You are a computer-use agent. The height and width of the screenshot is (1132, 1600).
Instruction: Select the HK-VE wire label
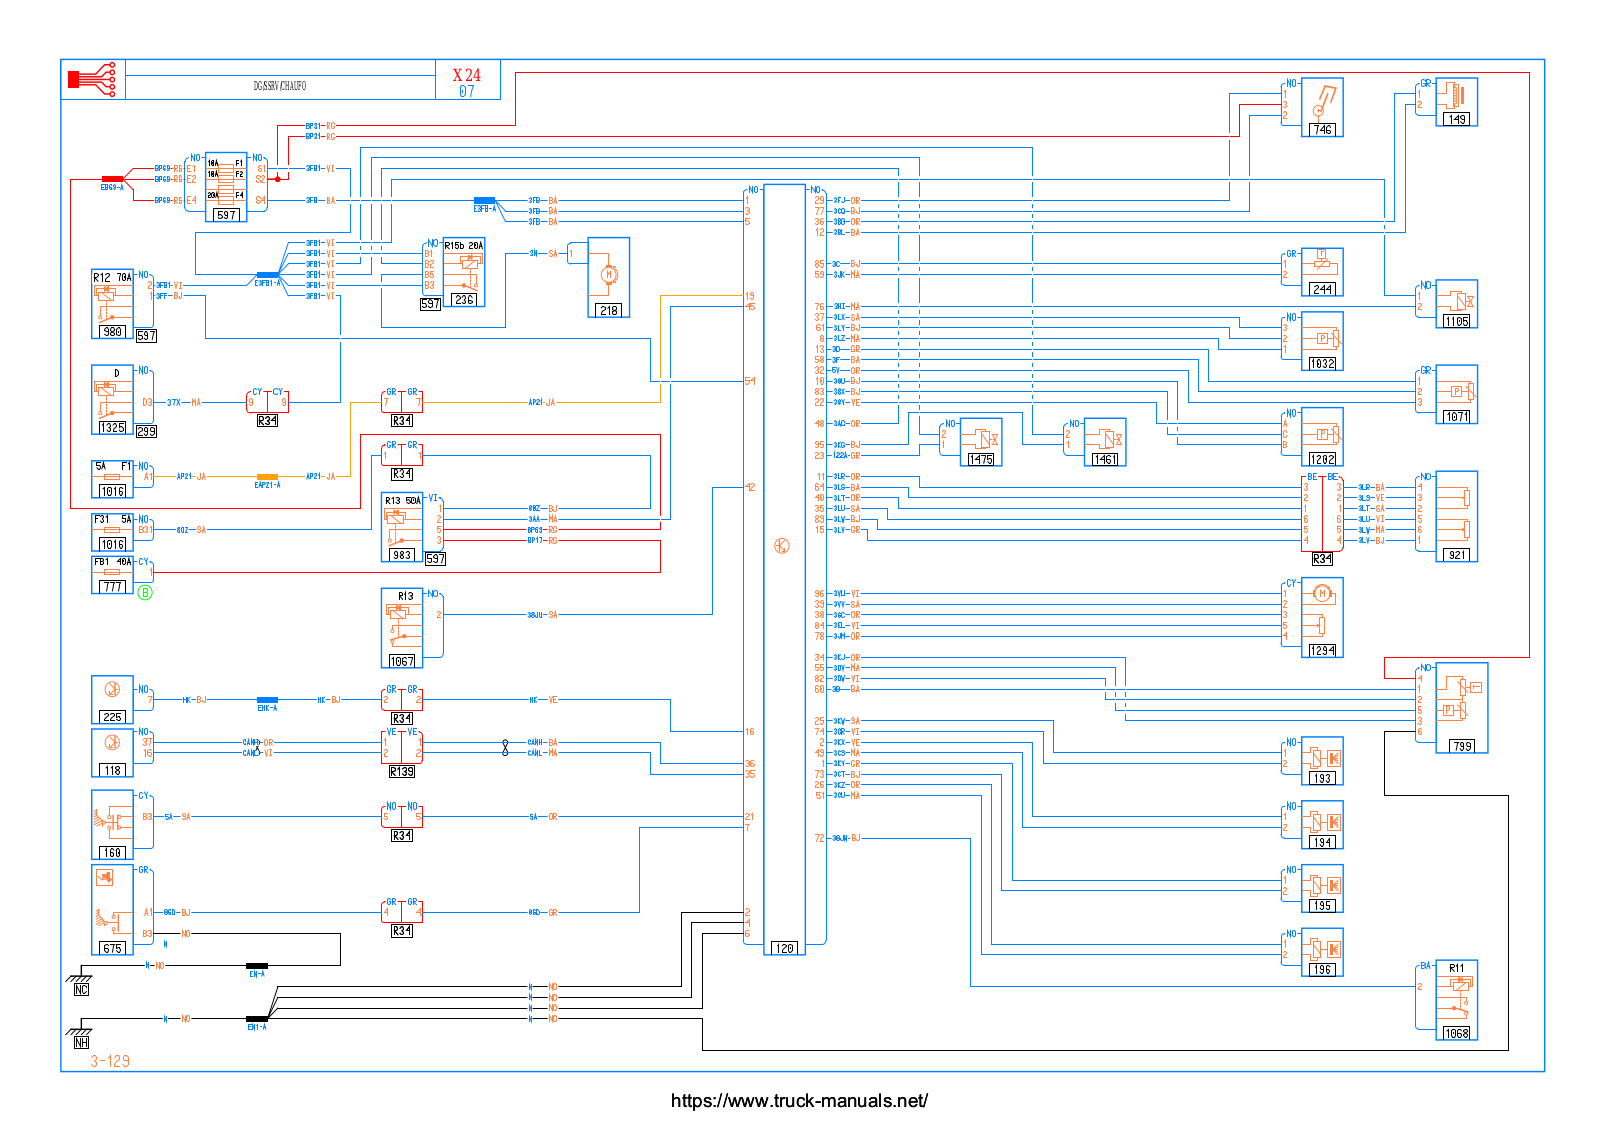543,700
